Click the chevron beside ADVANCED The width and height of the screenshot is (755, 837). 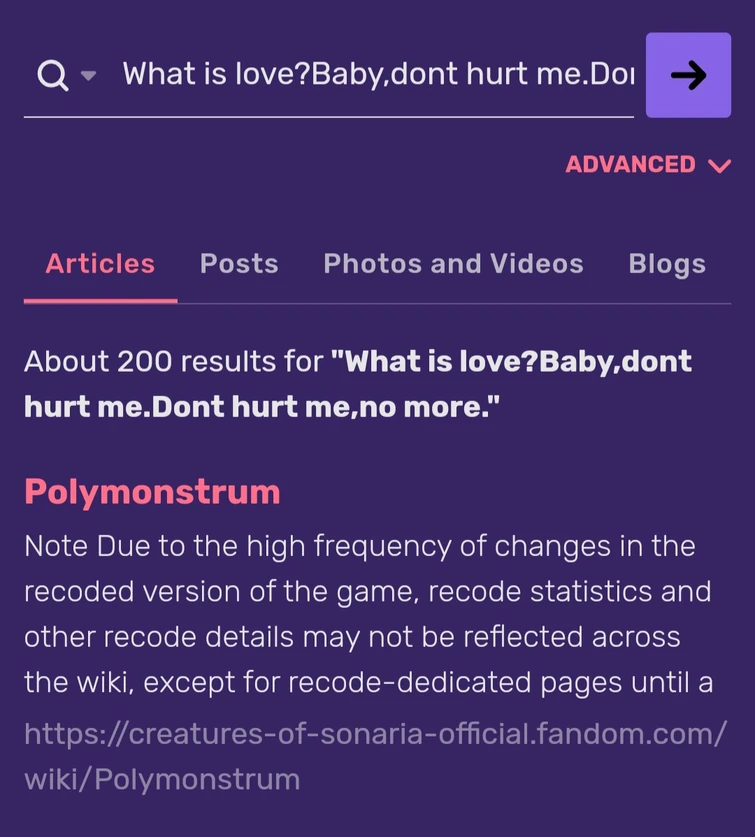[719, 166]
